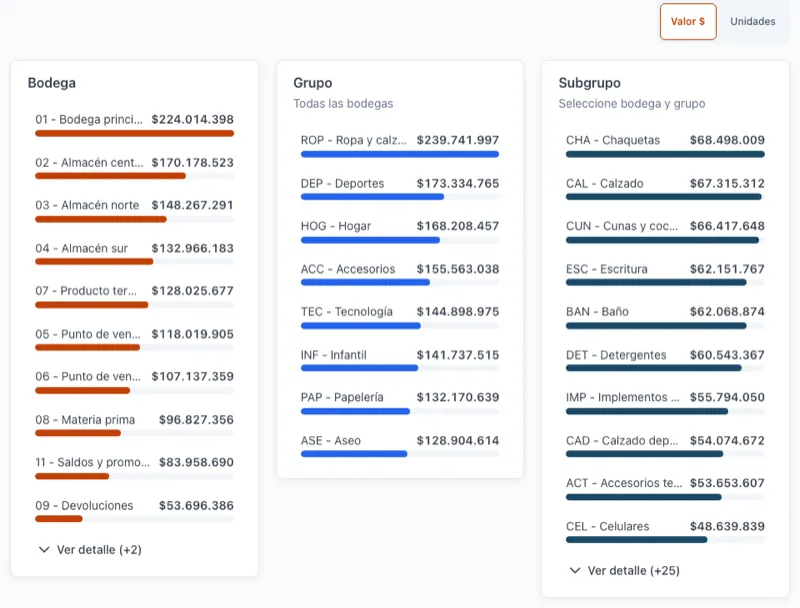The width and height of the screenshot is (800, 608).
Task: Choose 03 - Almacén norte warehouse
Action: tap(134, 211)
